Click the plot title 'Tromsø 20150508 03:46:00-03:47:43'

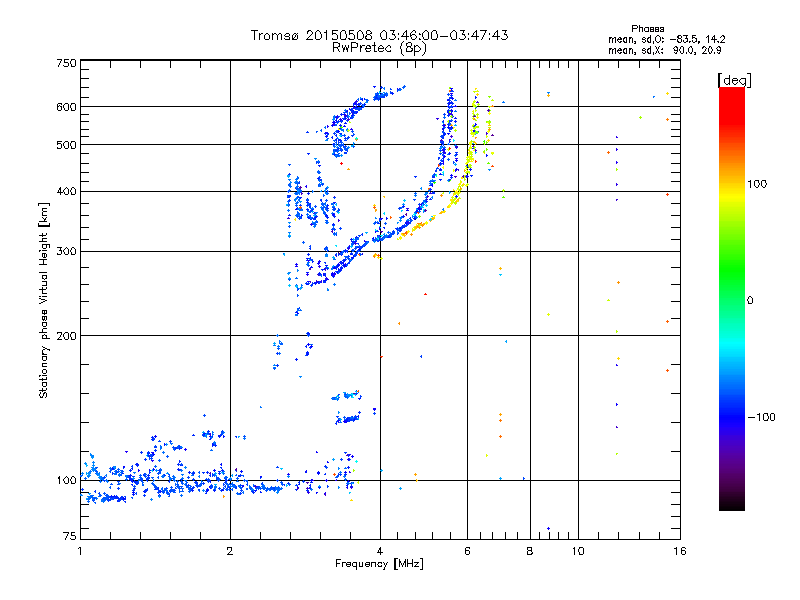[379, 35]
